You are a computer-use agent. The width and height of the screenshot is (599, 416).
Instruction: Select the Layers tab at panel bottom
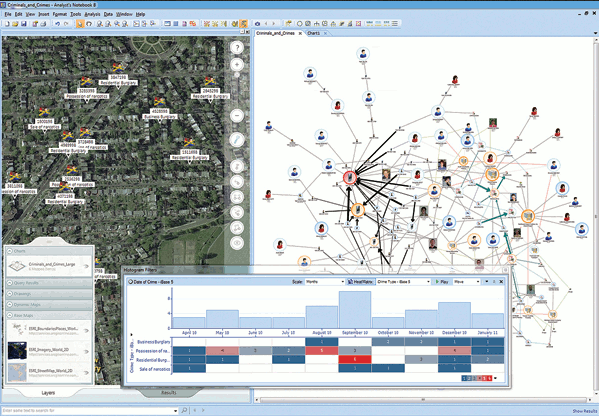coord(48,393)
